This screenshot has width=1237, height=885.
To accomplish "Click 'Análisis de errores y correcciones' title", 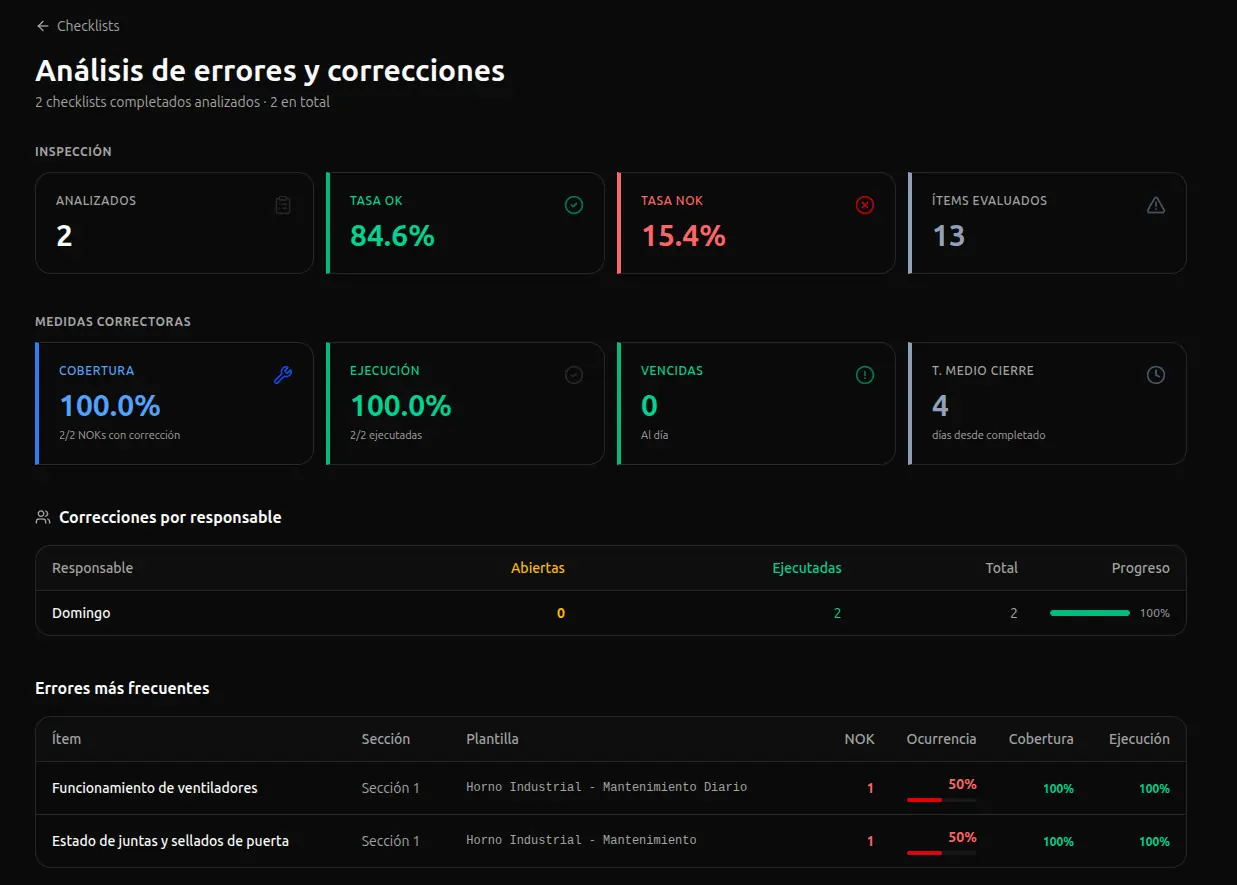I will pos(270,71).
